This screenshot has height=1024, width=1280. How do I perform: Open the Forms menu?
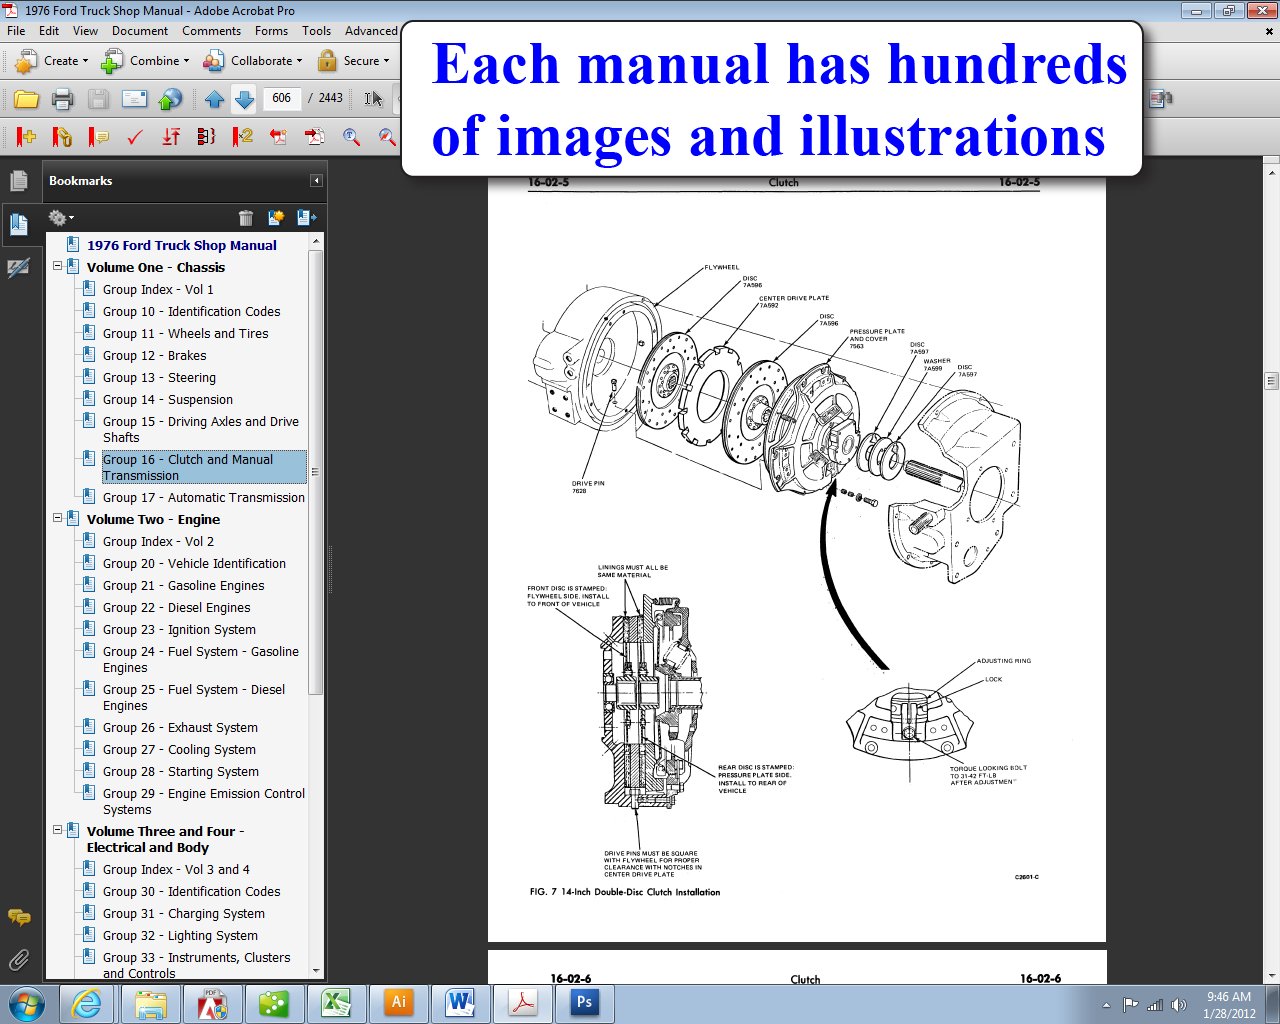point(271,31)
